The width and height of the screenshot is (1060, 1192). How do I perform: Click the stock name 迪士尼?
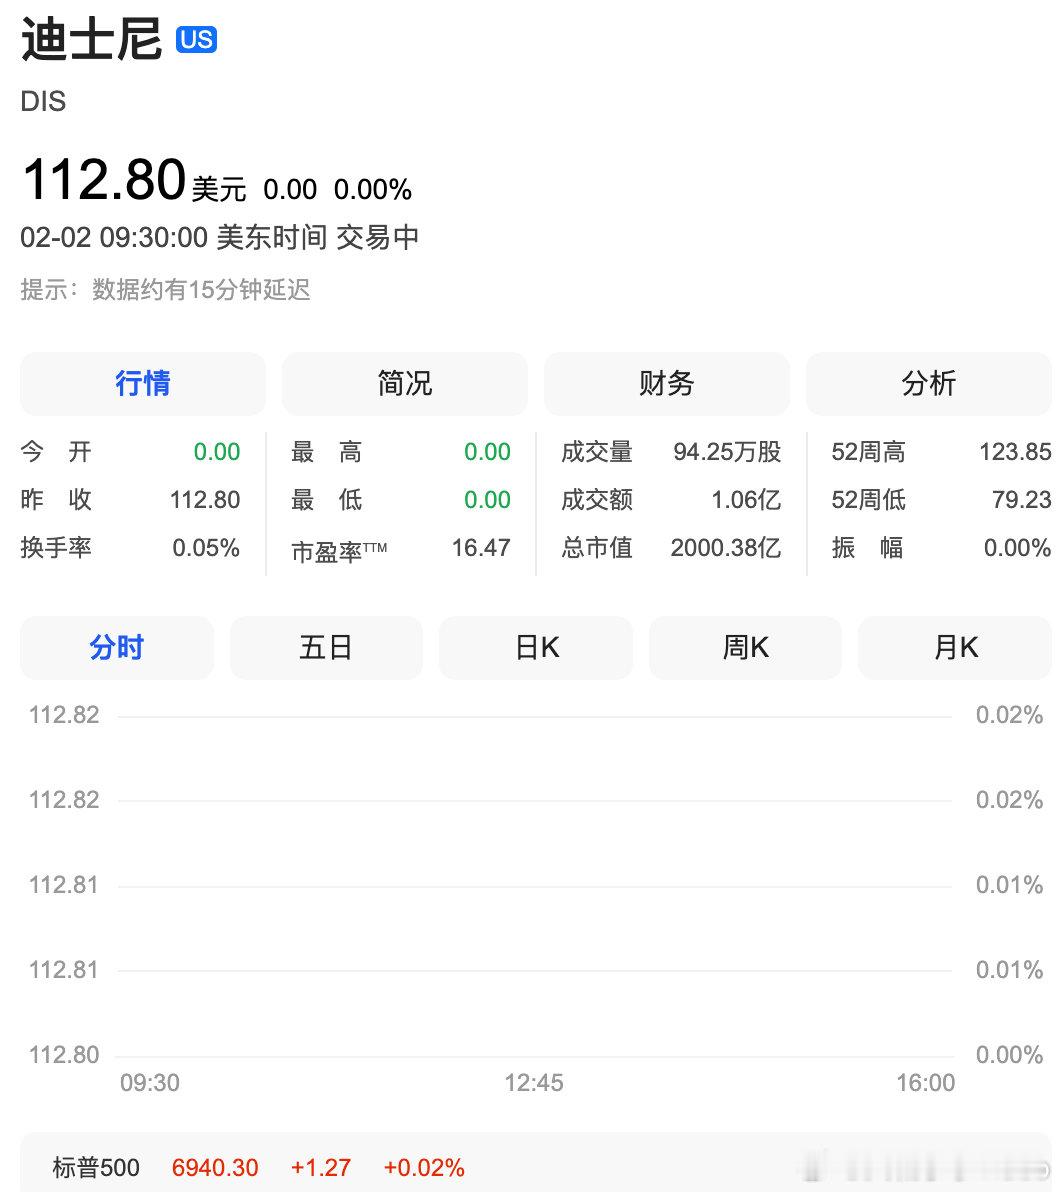tap(90, 42)
